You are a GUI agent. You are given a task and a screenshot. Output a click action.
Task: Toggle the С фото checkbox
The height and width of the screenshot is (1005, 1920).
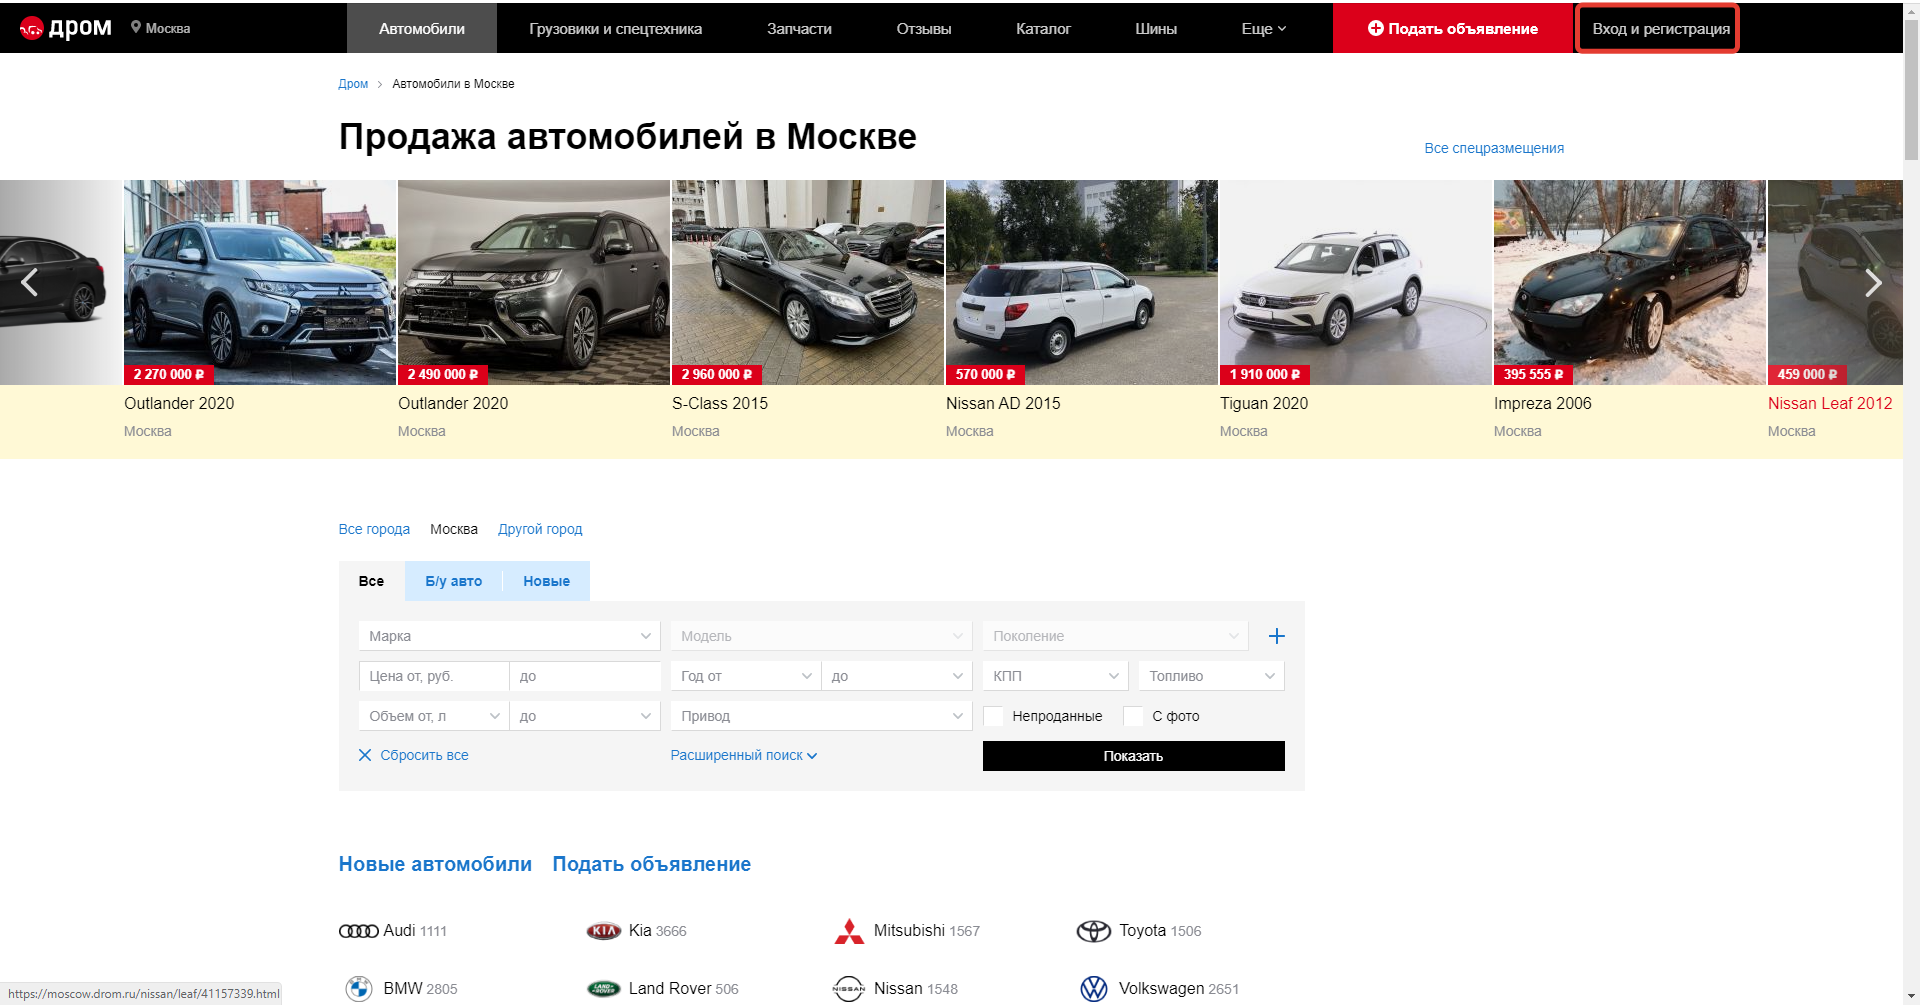[1134, 716]
